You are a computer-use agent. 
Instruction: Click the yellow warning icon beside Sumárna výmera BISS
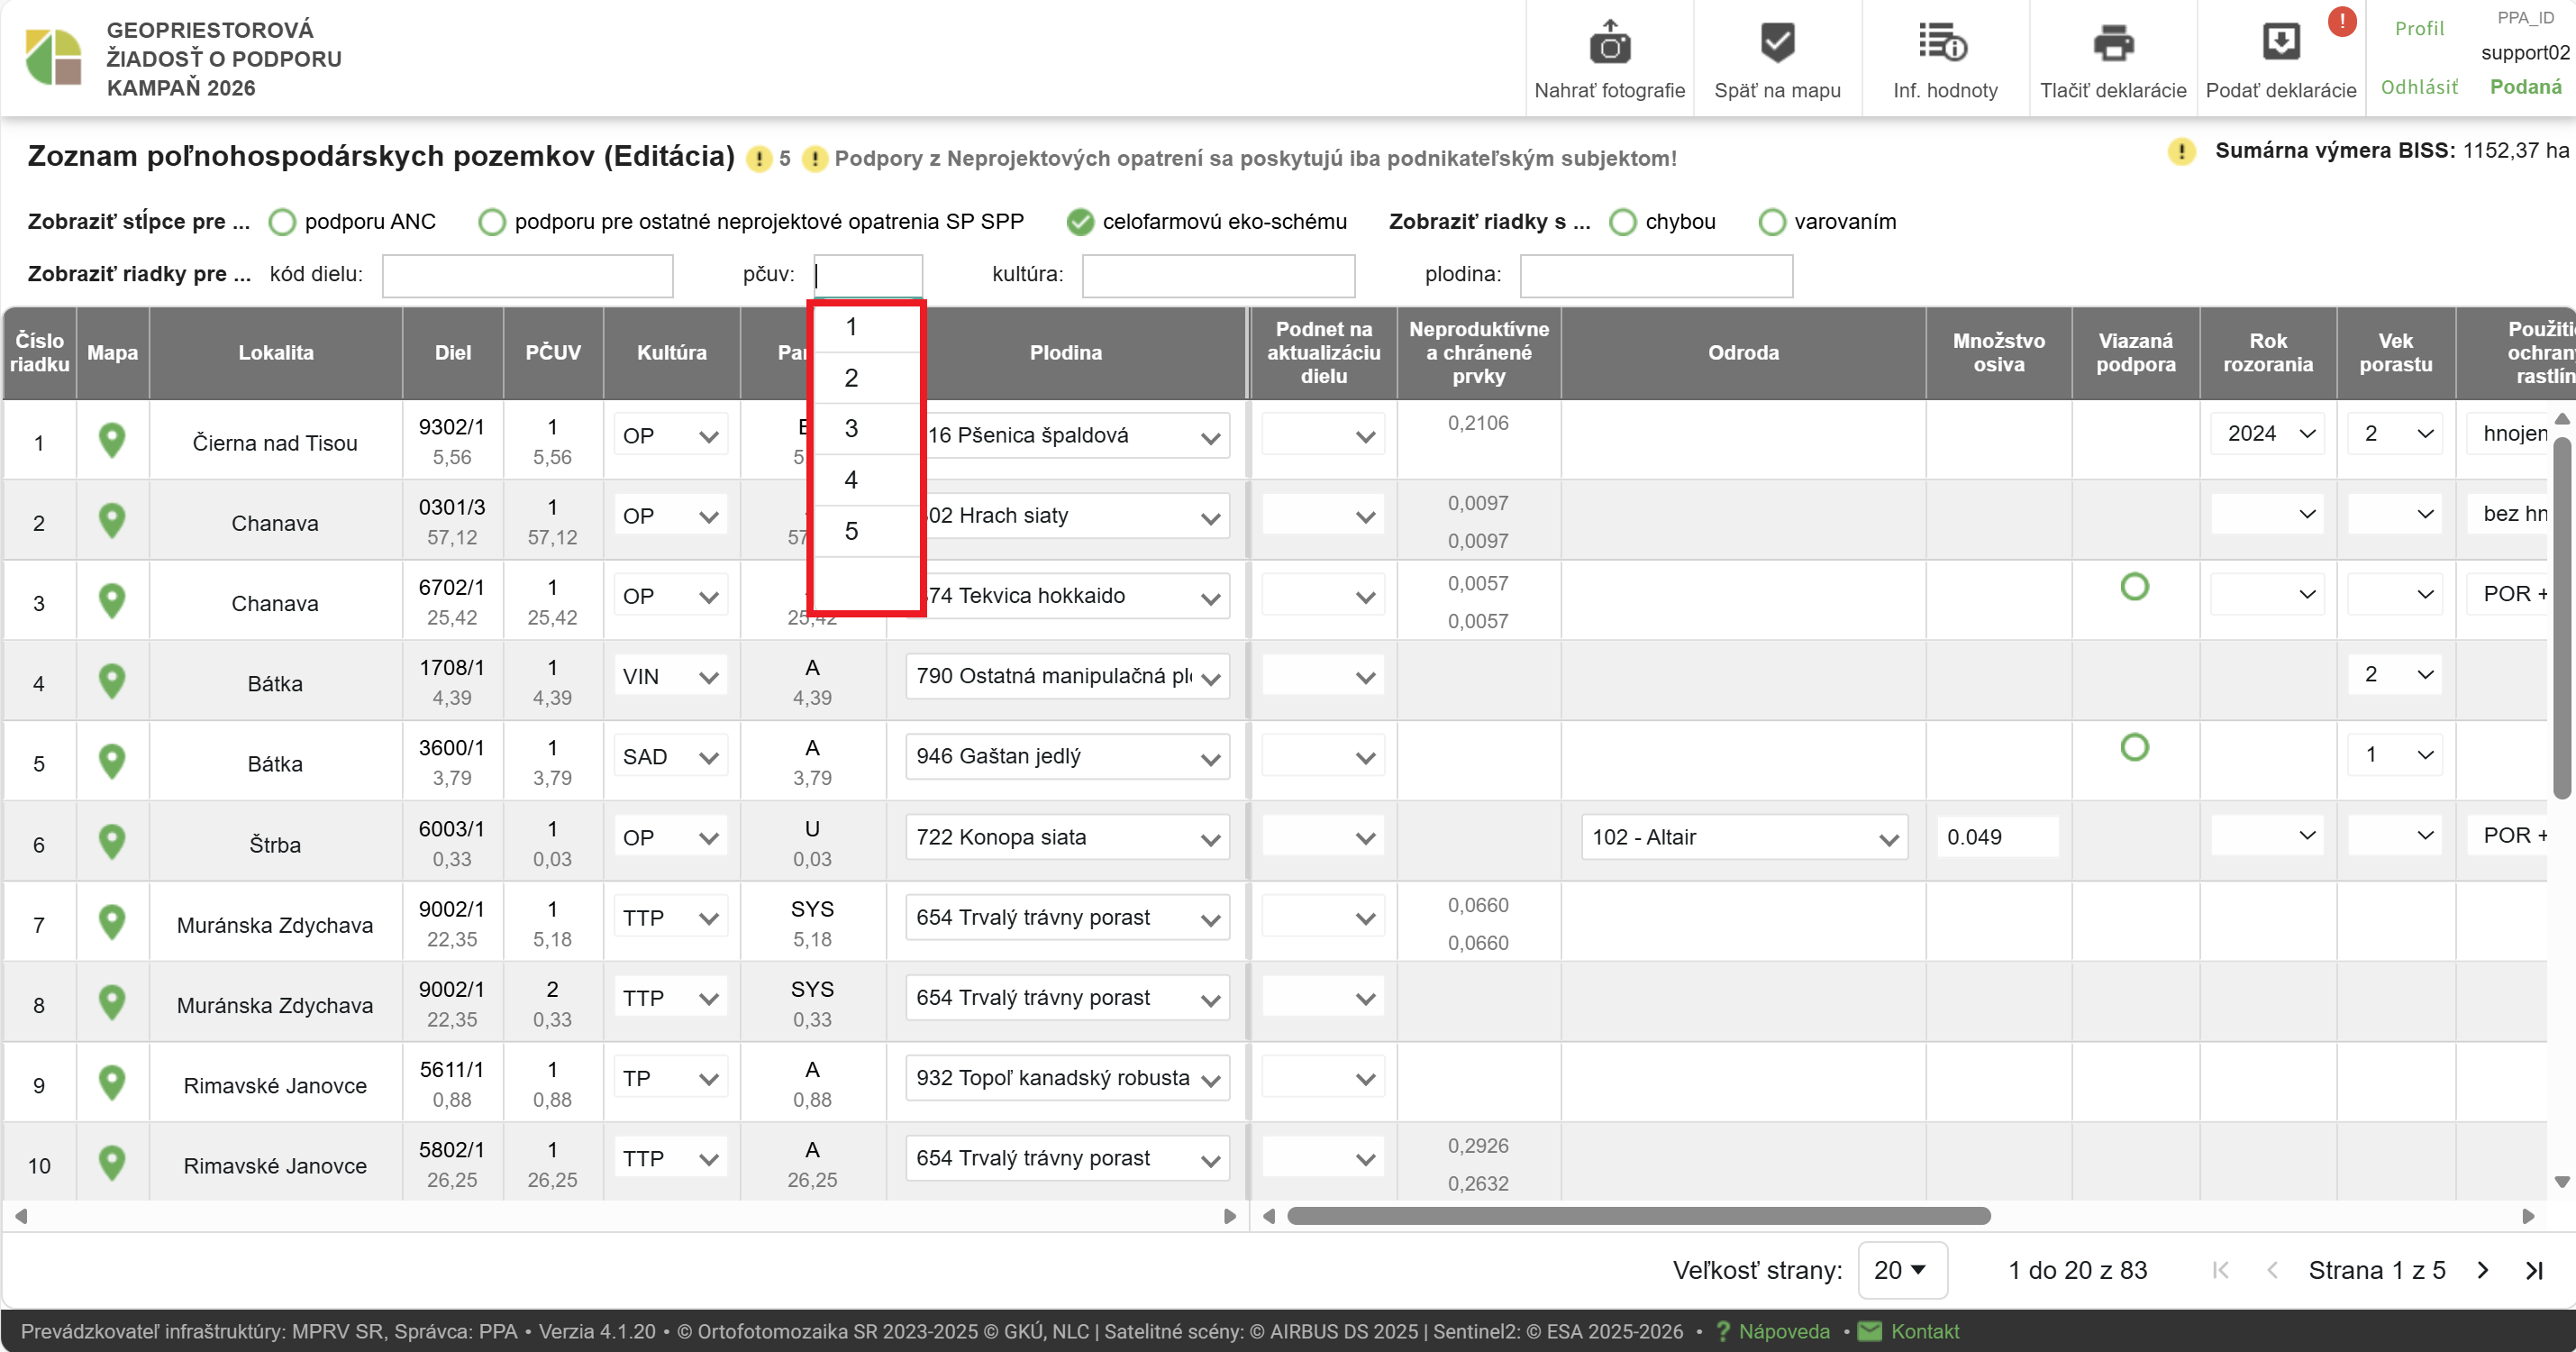tap(2181, 151)
